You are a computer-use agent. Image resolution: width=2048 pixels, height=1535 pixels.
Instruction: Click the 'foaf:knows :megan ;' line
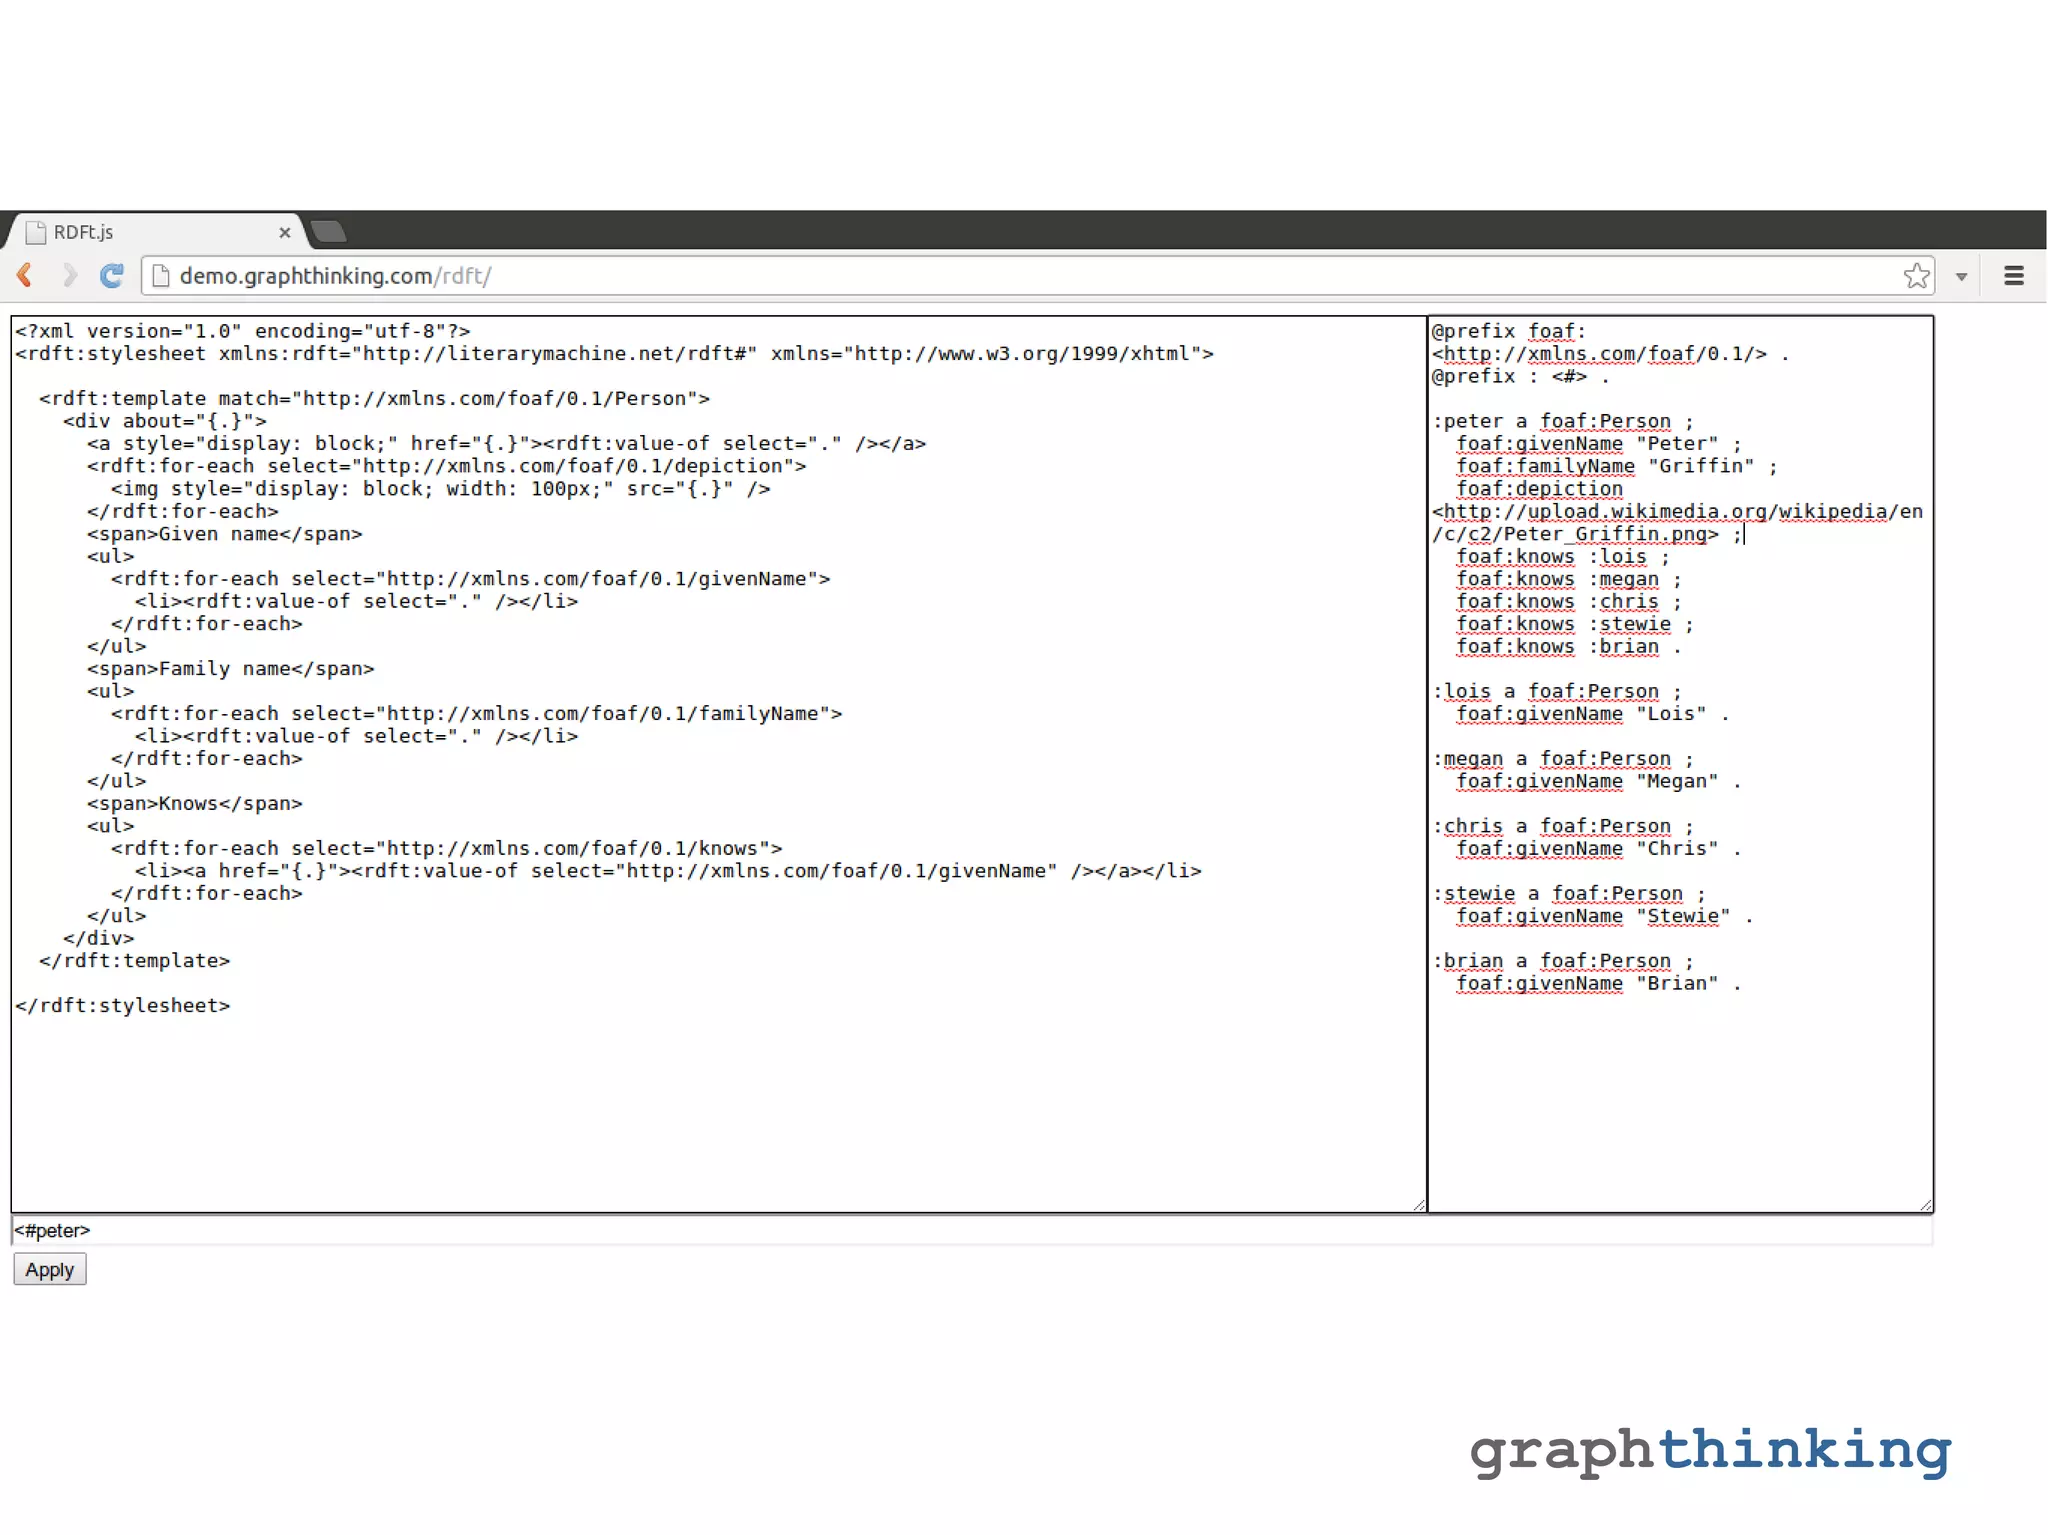1569,578
